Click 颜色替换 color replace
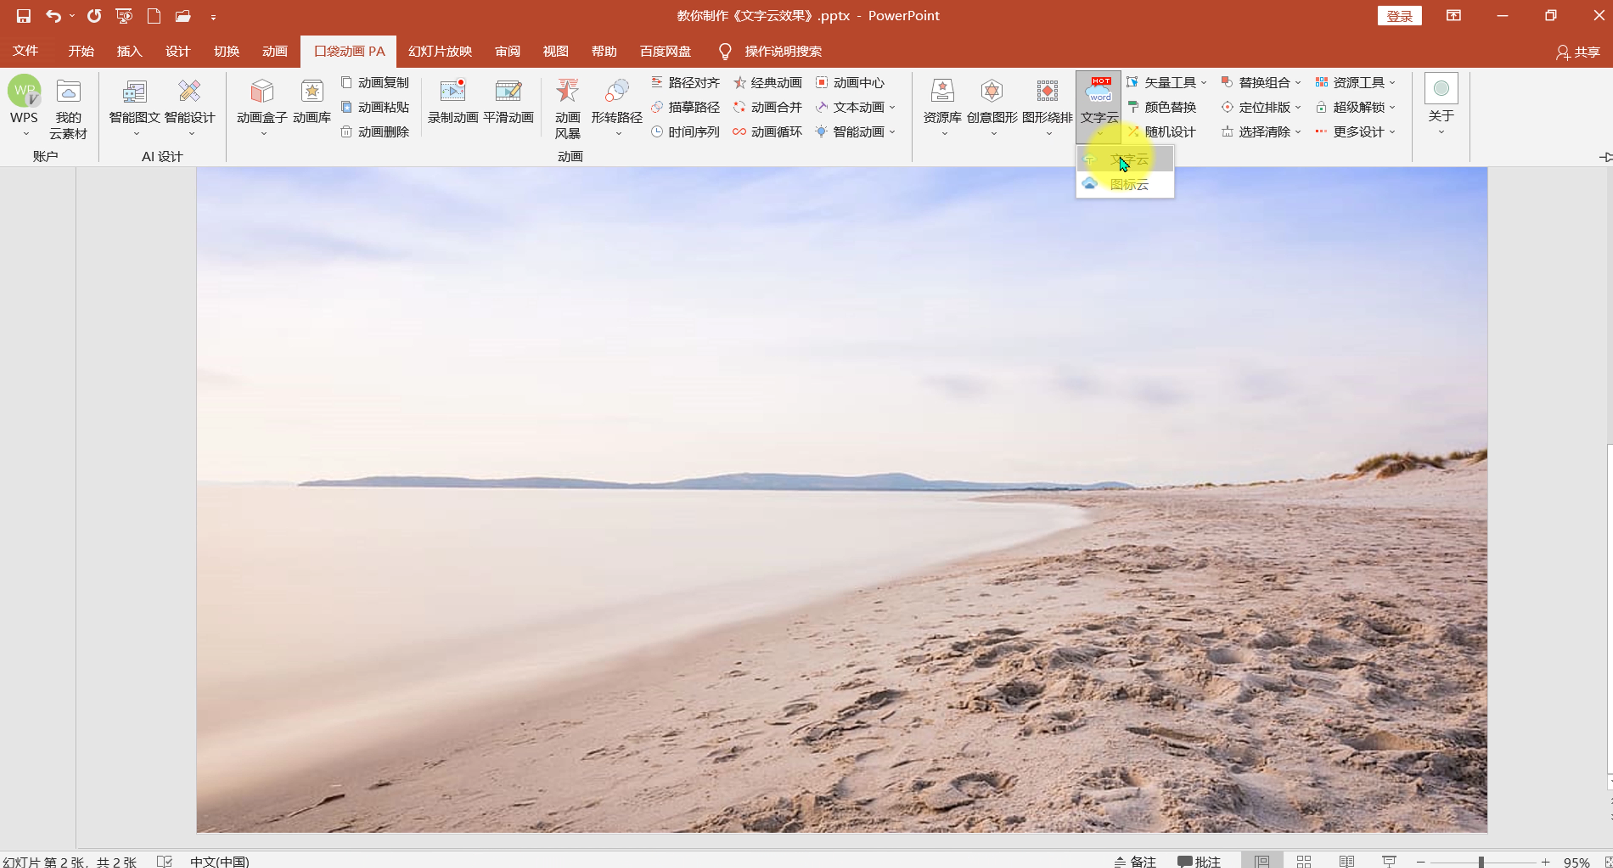 (1162, 107)
